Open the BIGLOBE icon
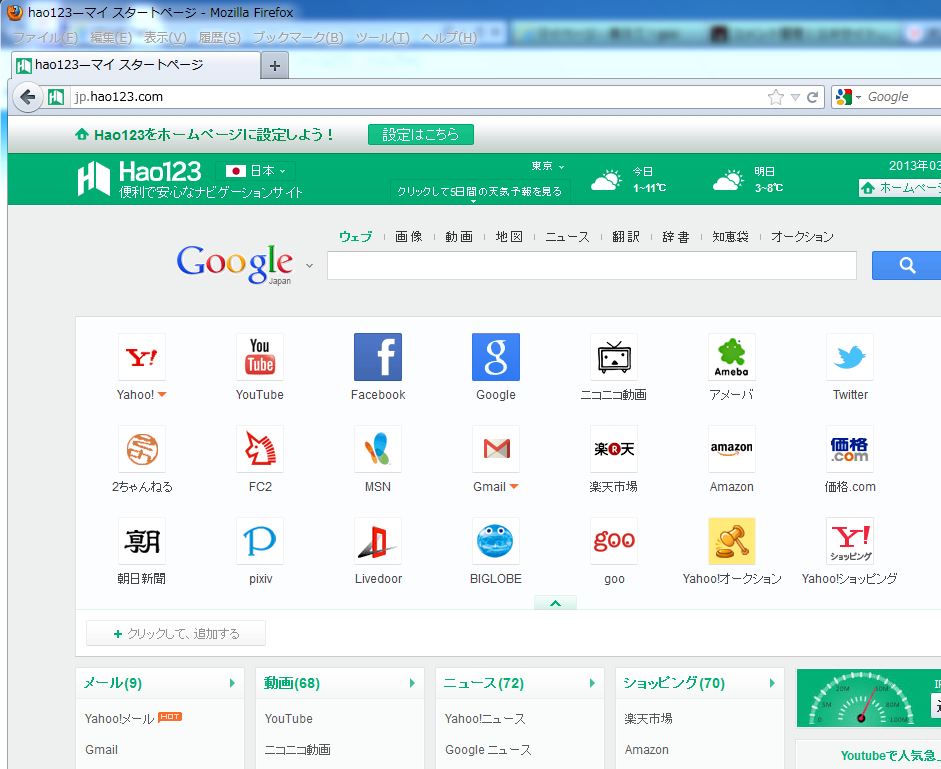The height and width of the screenshot is (769, 941). (x=496, y=541)
